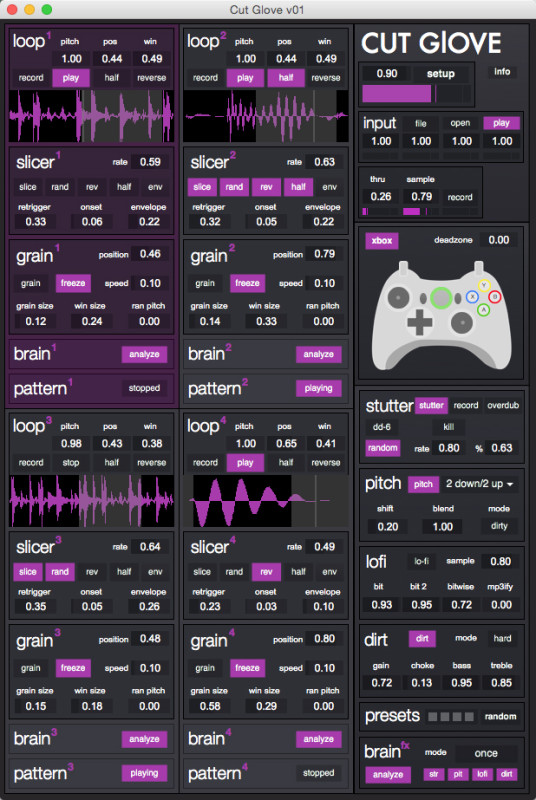Screen dimensions: 536x800
Task: Enable half speed on loop 1
Action: 112,78
